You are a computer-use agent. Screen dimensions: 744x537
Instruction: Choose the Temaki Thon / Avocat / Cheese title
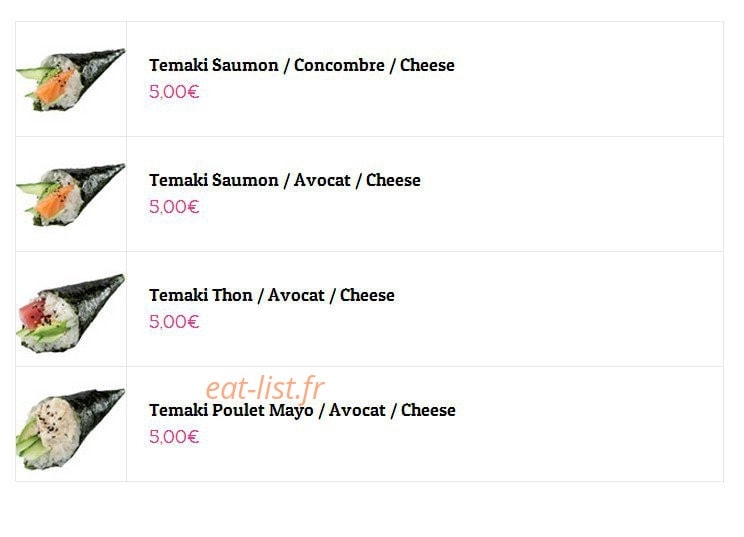(x=272, y=295)
